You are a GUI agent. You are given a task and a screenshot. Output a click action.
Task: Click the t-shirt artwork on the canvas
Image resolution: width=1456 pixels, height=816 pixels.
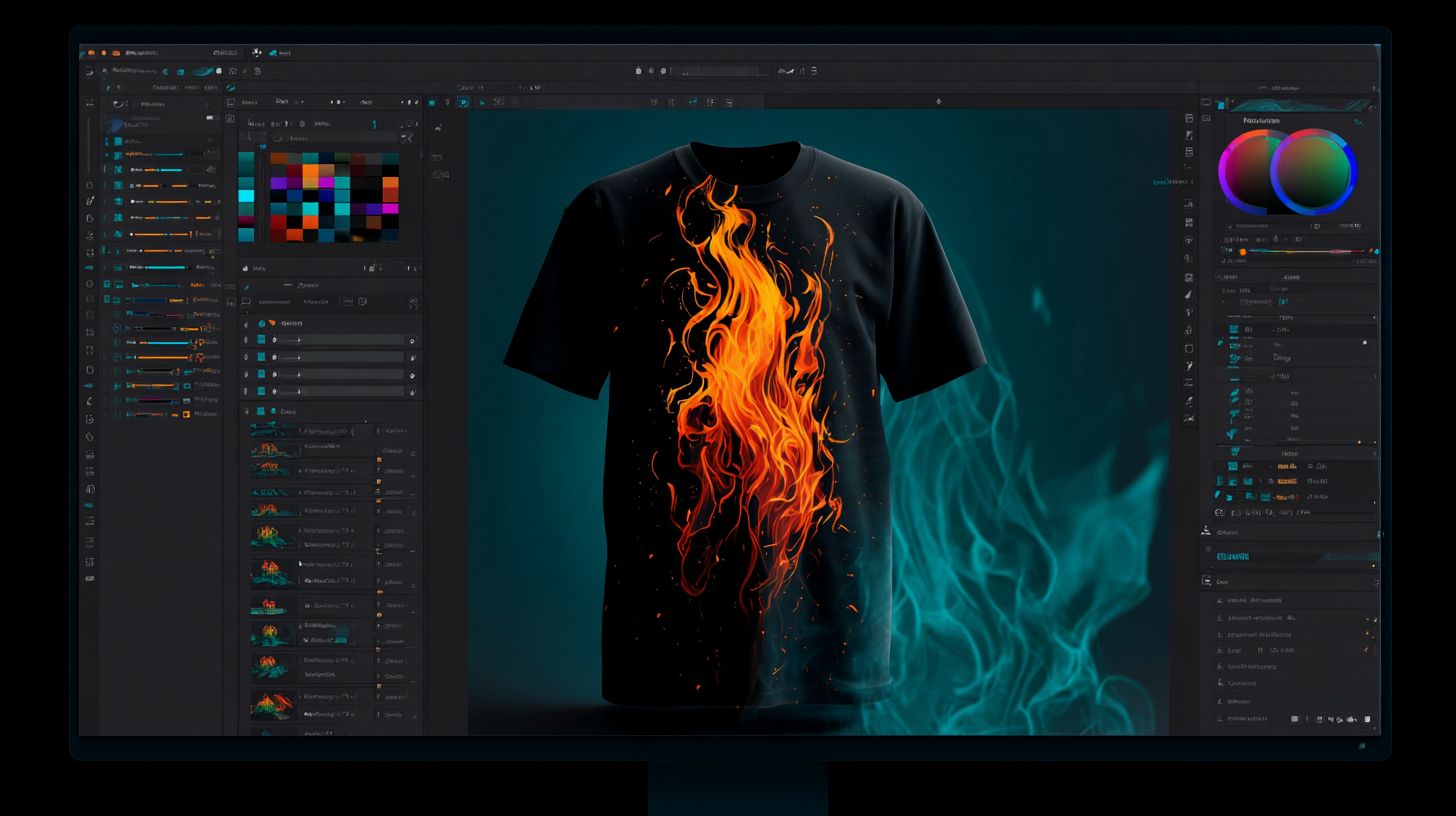[x=745, y=420]
